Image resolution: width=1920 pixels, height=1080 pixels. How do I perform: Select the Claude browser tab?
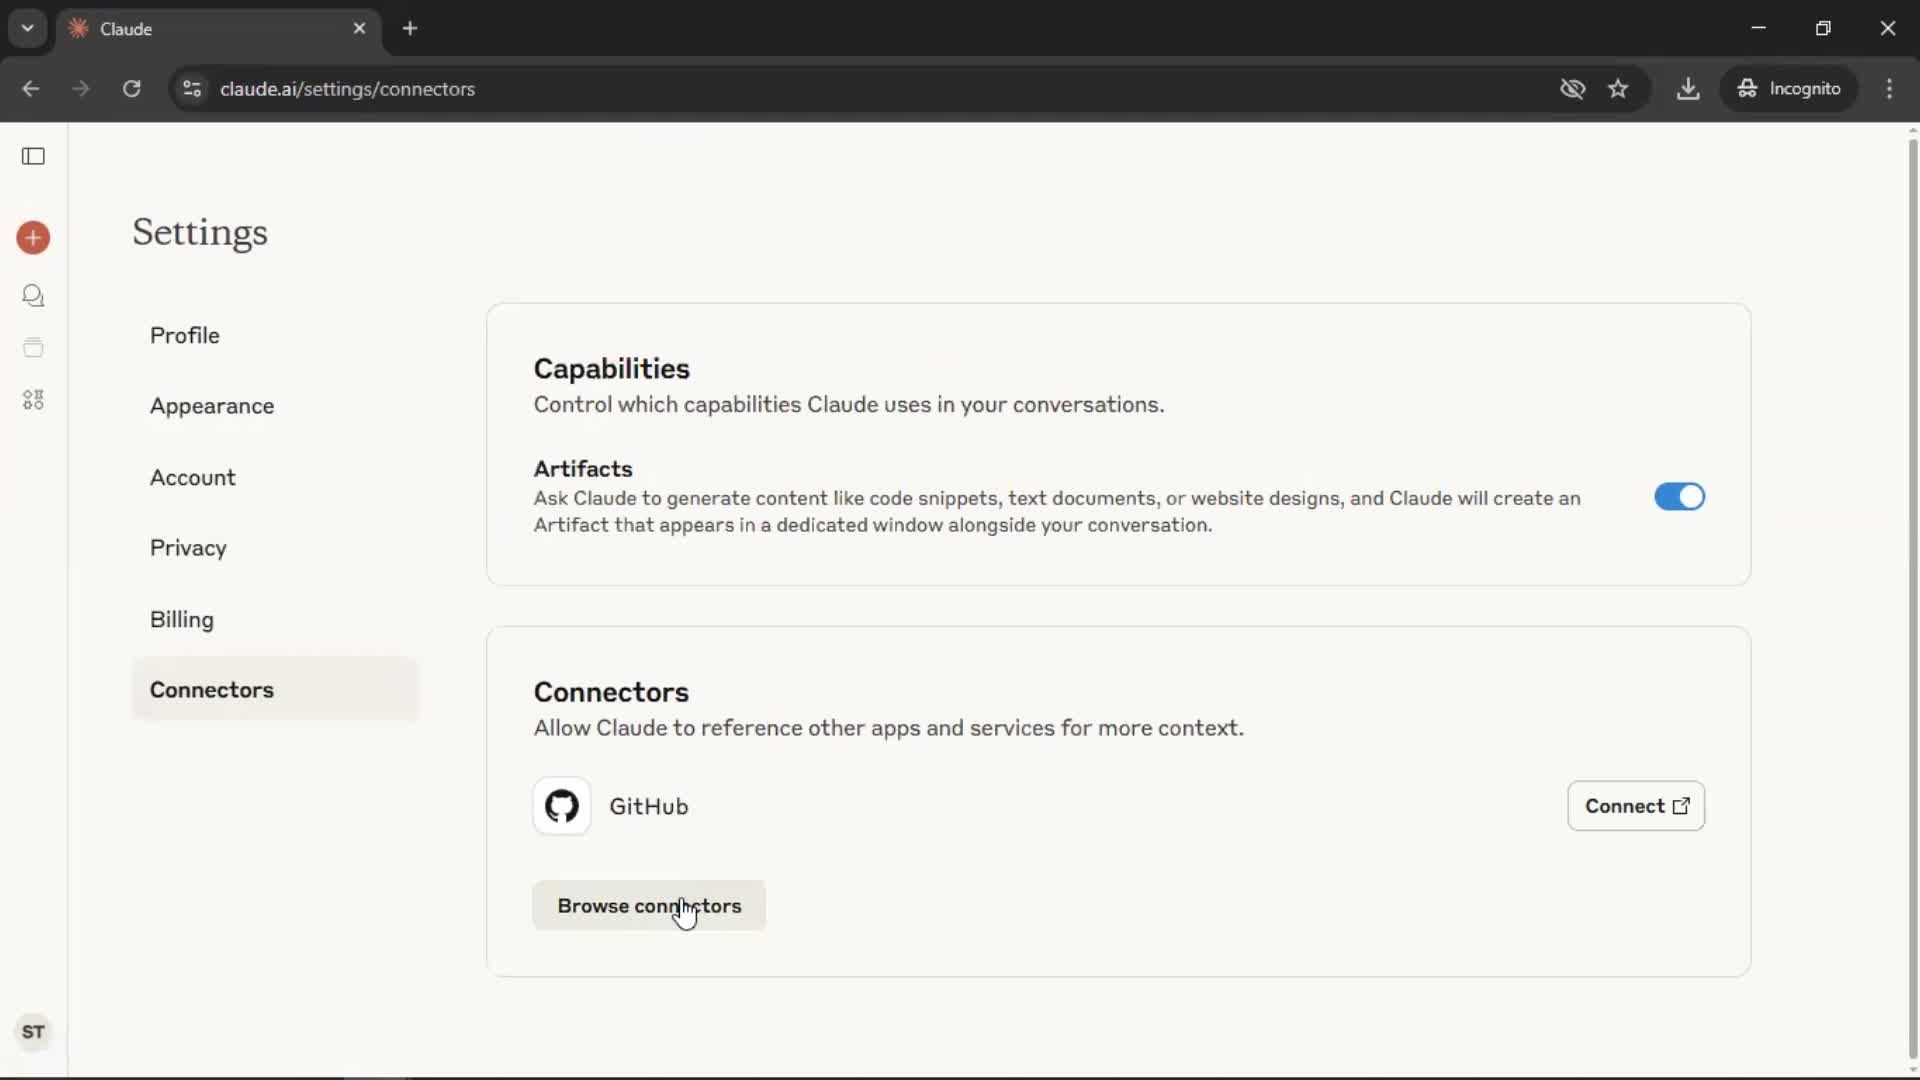point(218,28)
